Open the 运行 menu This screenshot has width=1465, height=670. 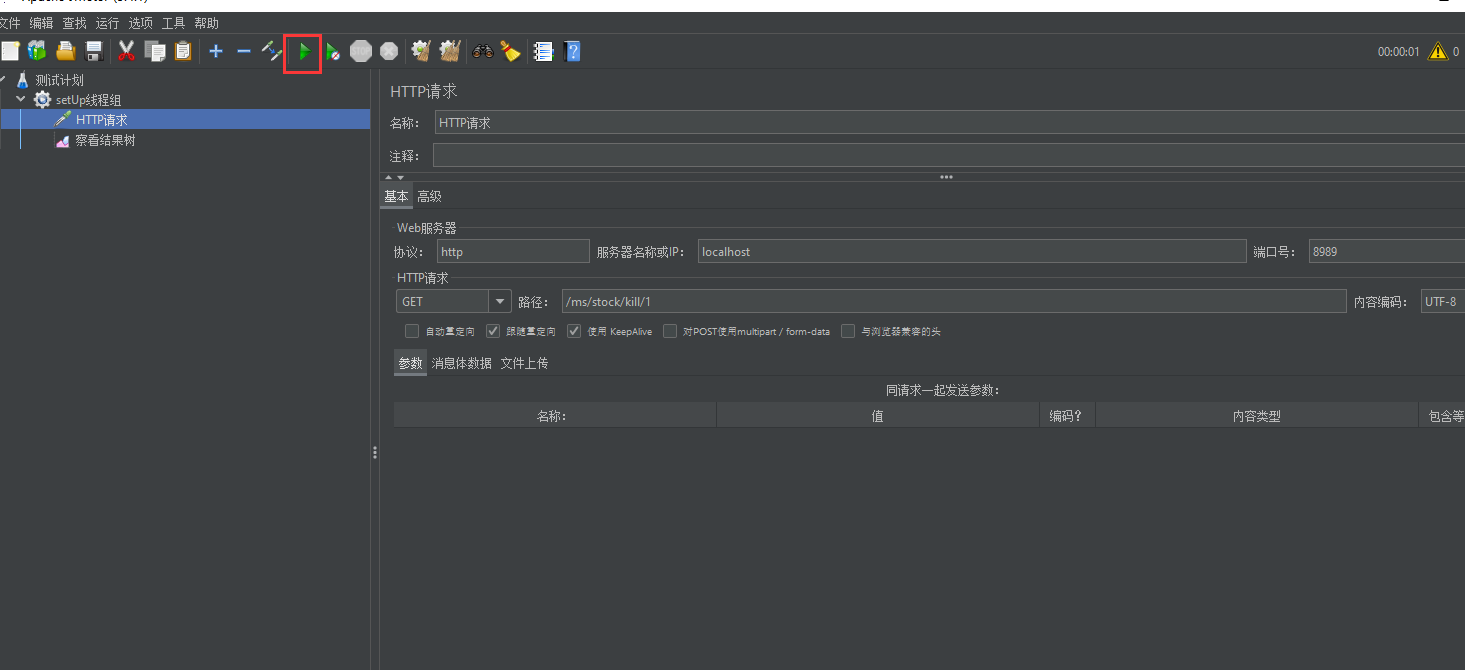pyautogui.click(x=108, y=23)
